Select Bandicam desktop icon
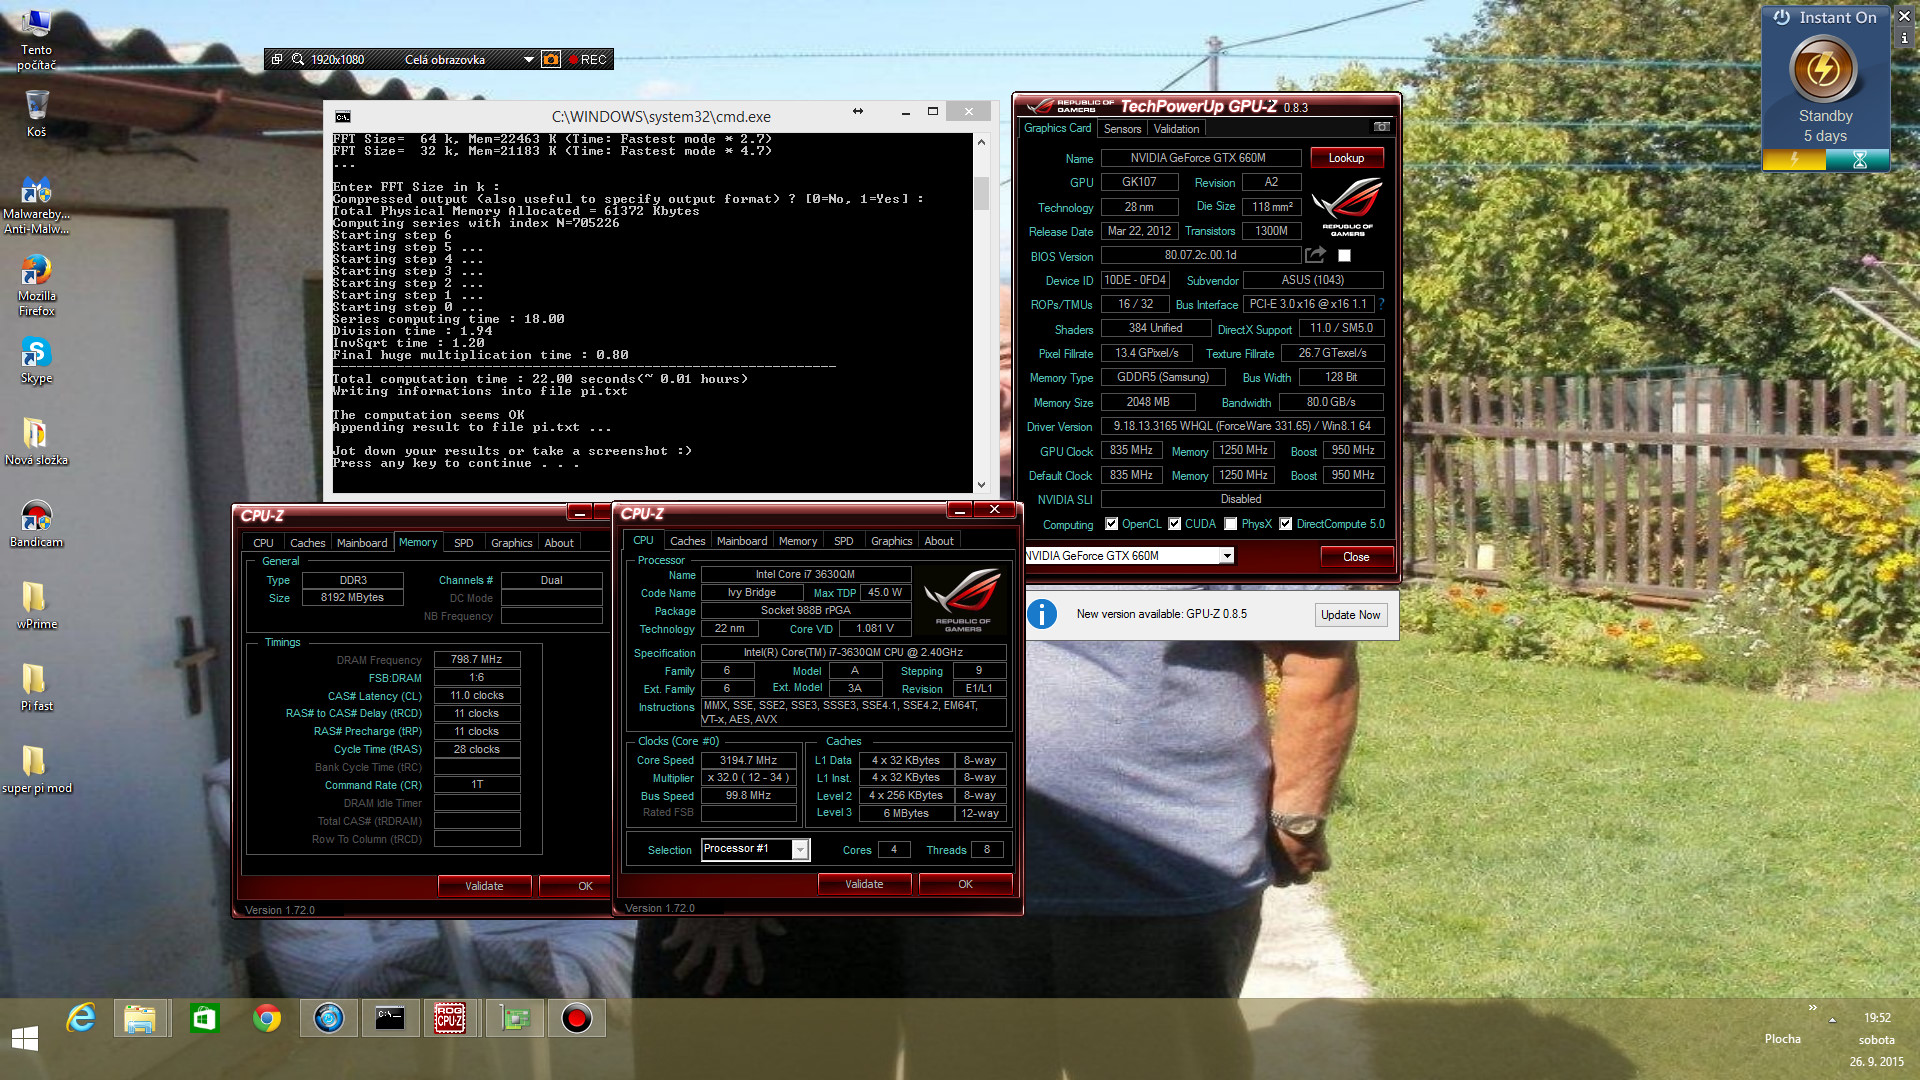The image size is (1920, 1080). tap(36, 523)
